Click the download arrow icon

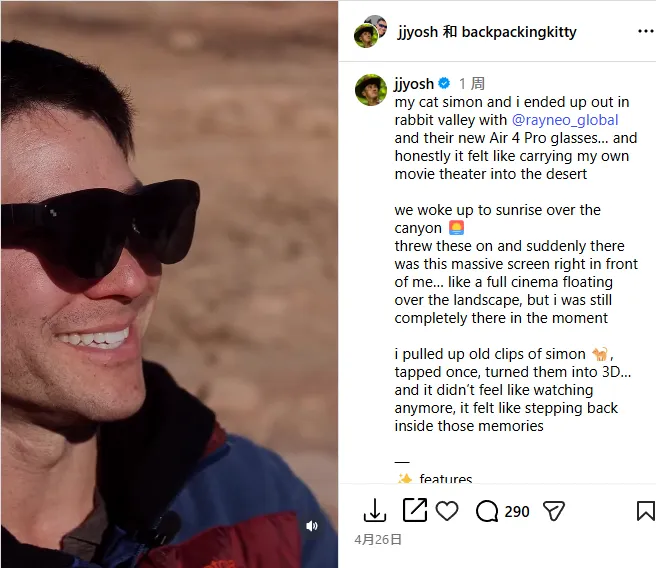374,510
